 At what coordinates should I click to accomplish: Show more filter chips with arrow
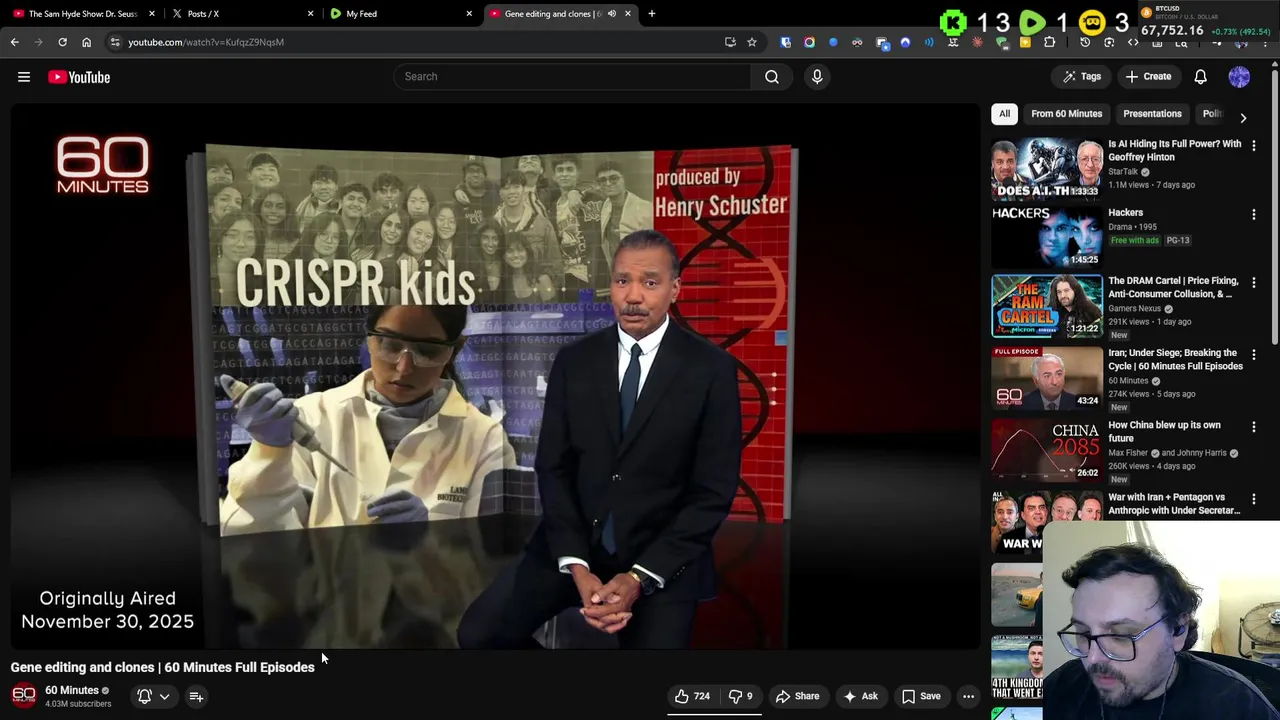pyautogui.click(x=1243, y=117)
